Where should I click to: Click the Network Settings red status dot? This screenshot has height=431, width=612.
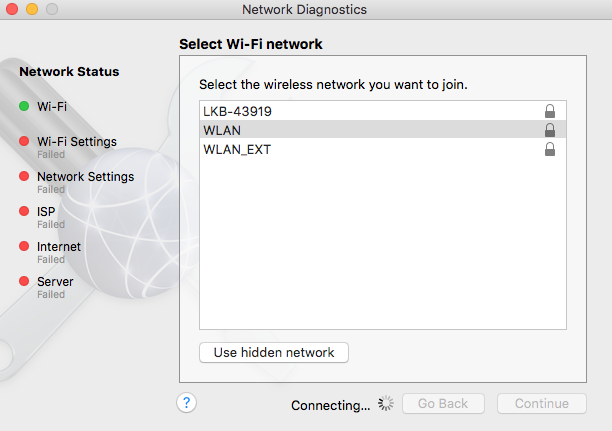point(23,177)
